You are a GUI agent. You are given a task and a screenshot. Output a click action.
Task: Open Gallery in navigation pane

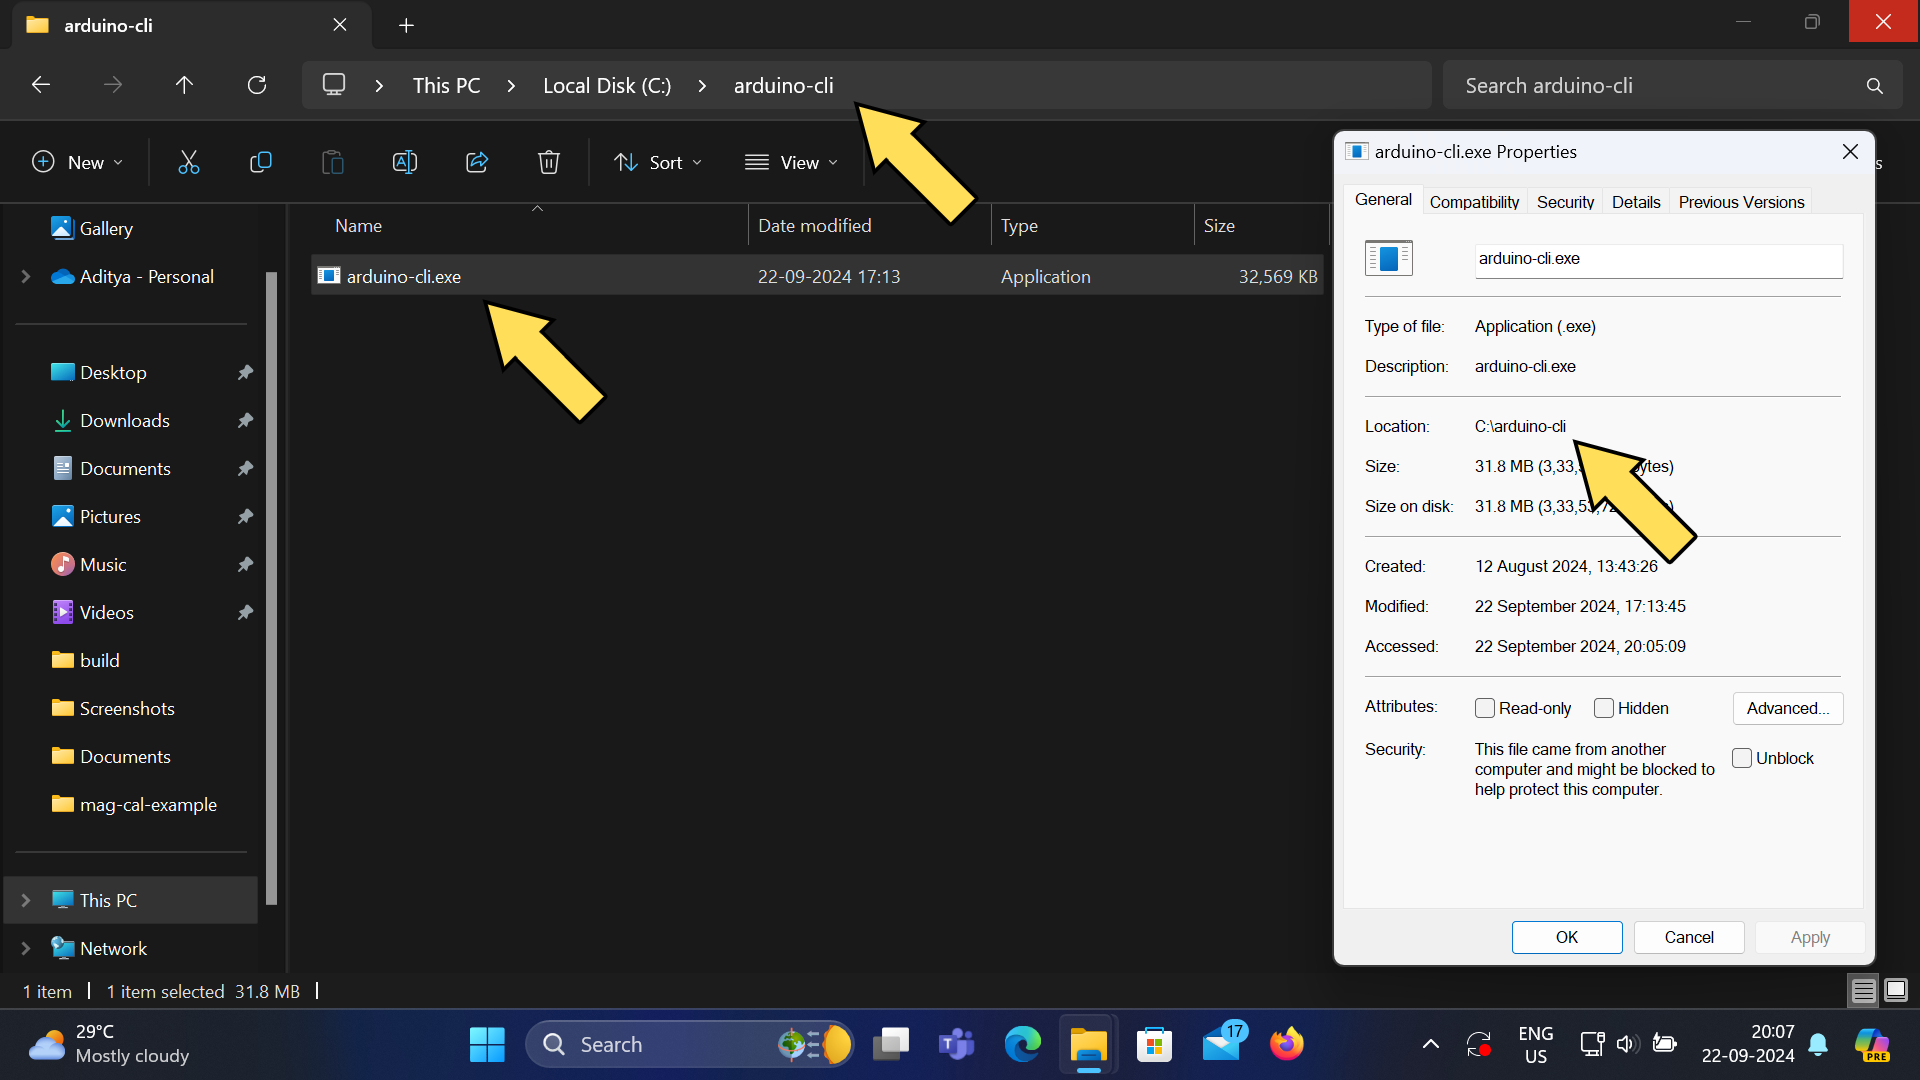pyautogui.click(x=106, y=229)
